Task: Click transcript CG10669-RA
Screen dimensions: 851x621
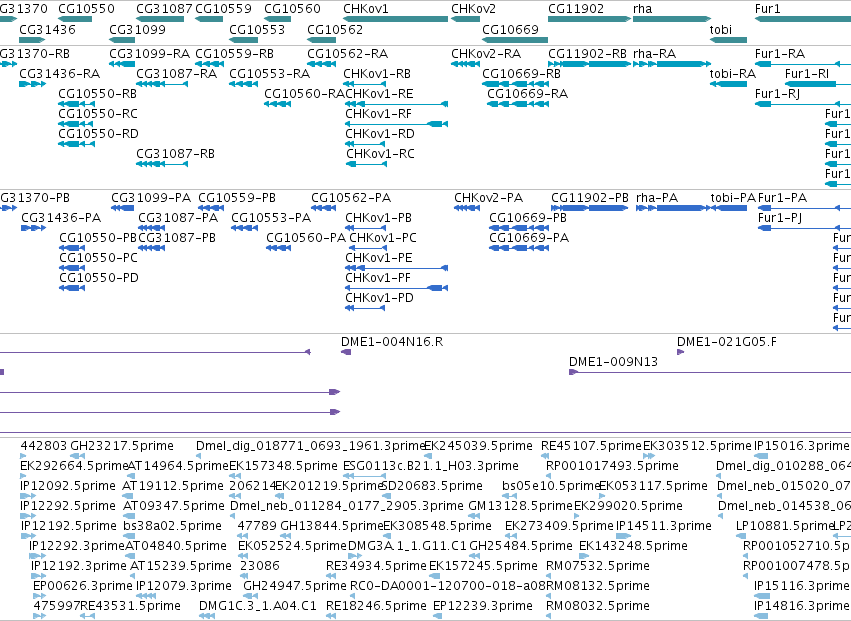Action: (518, 104)
